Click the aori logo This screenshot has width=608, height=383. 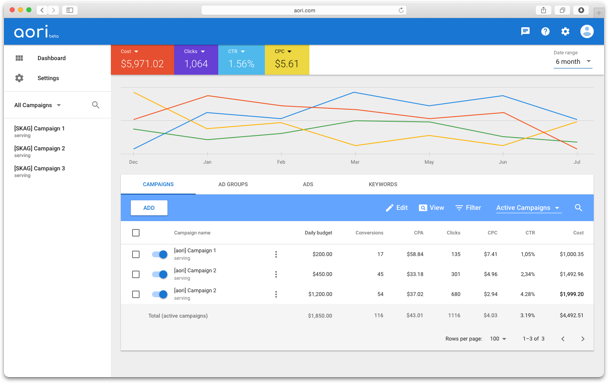tap(36, 32)
